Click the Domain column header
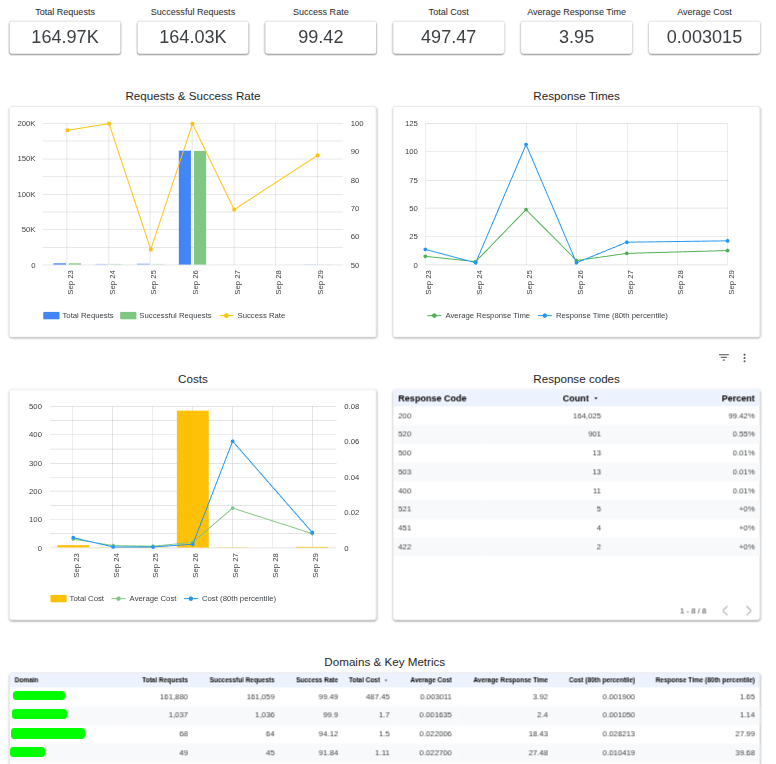The height and width of the screenshot is (764, 776). 26,679
